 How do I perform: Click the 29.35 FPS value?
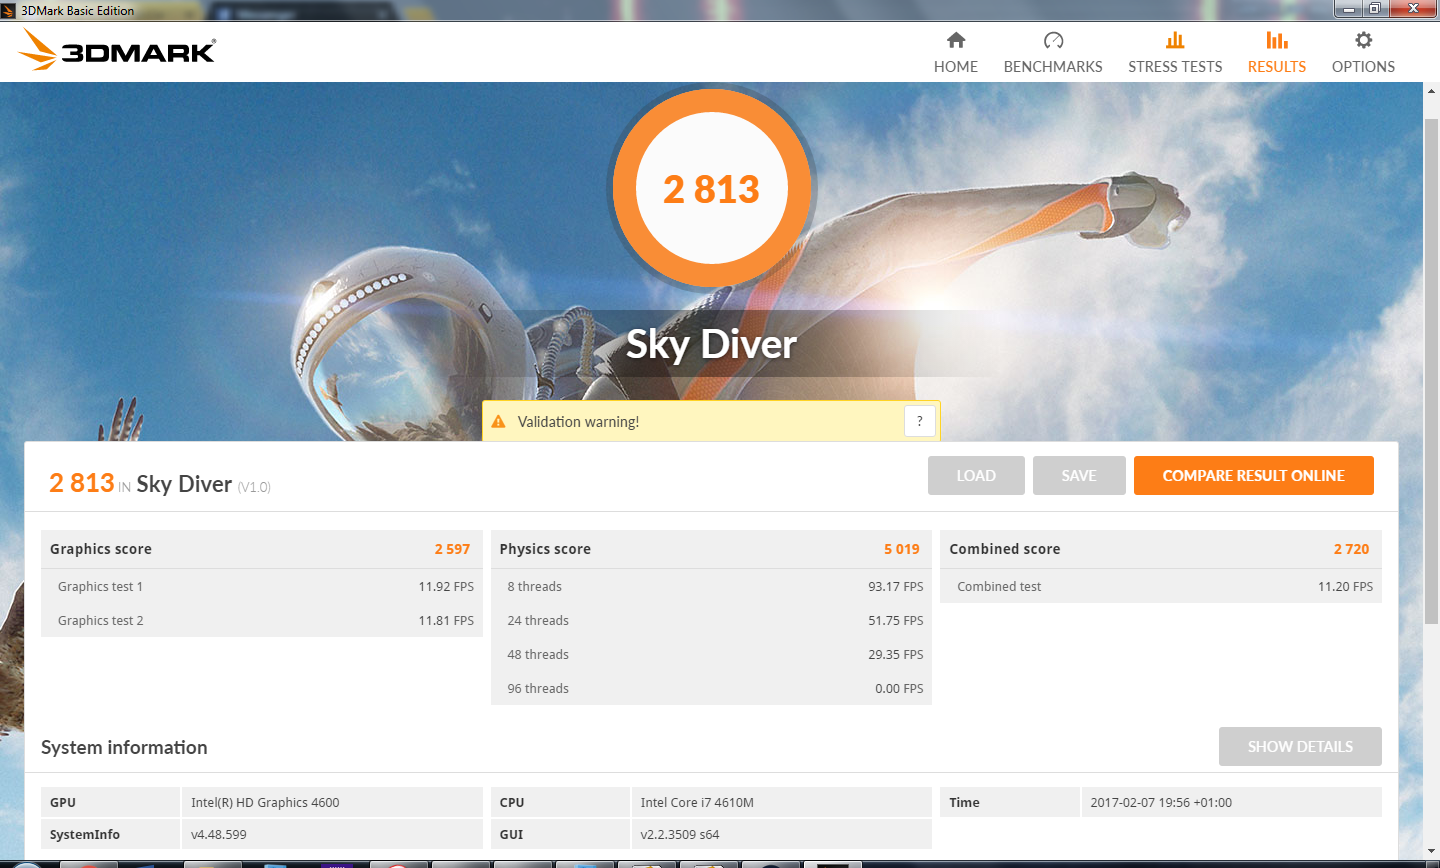[896, 655]
